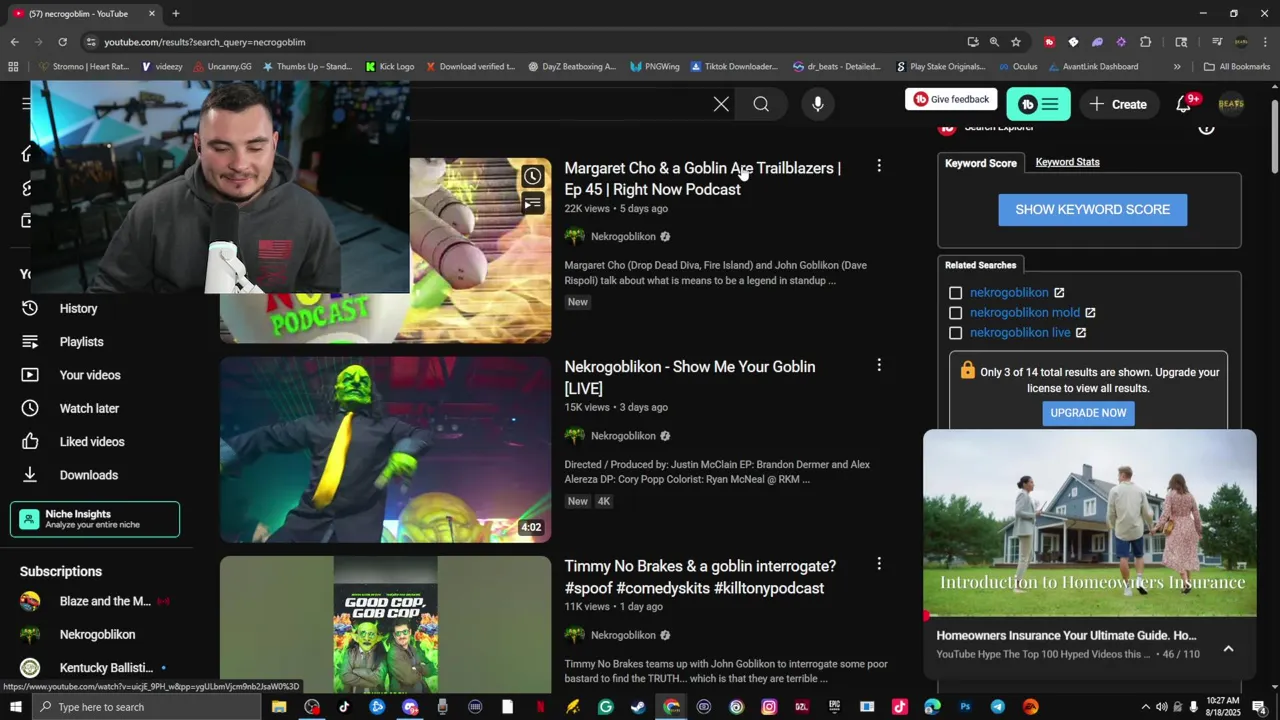
Task: Open external link next to nekrogoblikon mold
Action: click(1090, 313)
